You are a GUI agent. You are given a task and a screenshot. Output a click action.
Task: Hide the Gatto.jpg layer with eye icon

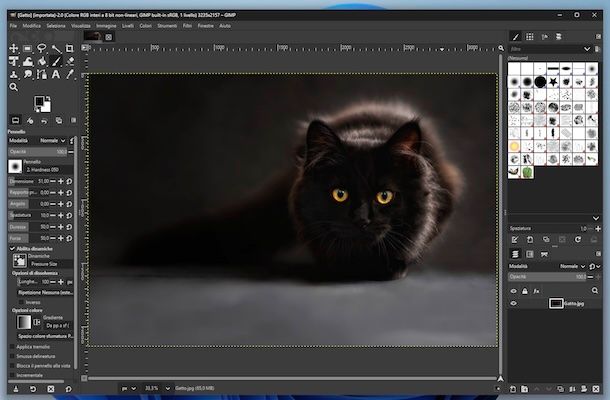(514, 303)
